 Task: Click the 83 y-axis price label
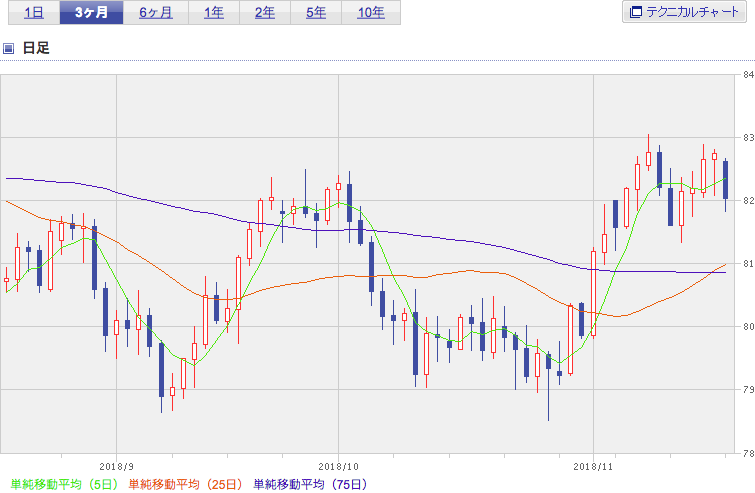(748, 138)
